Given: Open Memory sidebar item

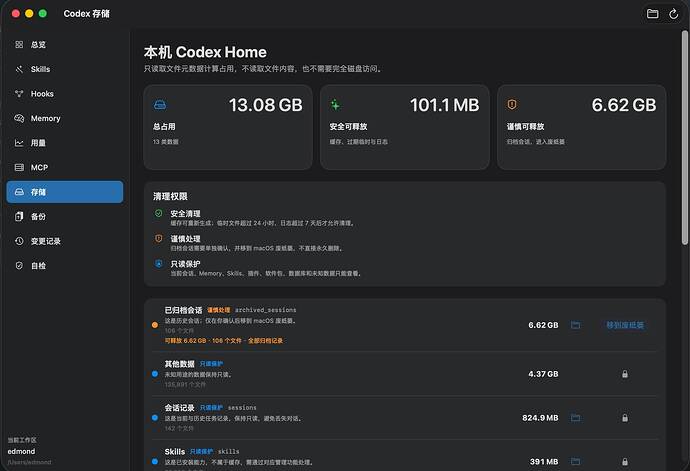Looking at the screenshot, I should (x=65, y=118).
